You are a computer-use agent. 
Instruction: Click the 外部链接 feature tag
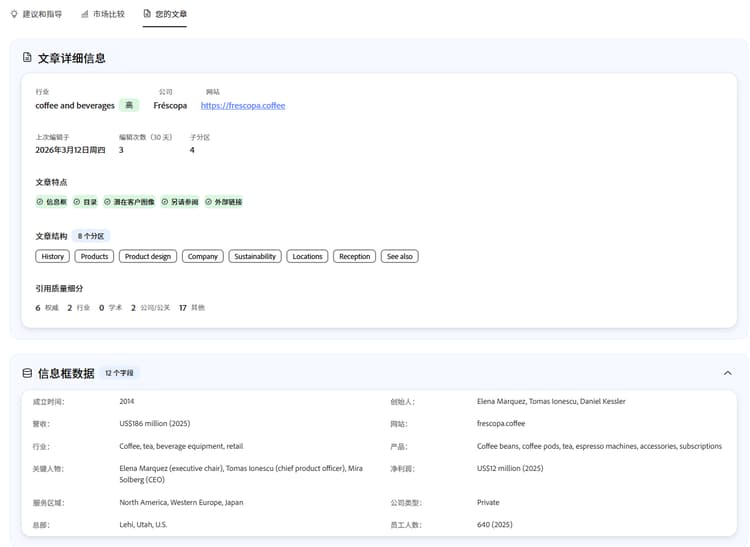click(x=223, y=202)
